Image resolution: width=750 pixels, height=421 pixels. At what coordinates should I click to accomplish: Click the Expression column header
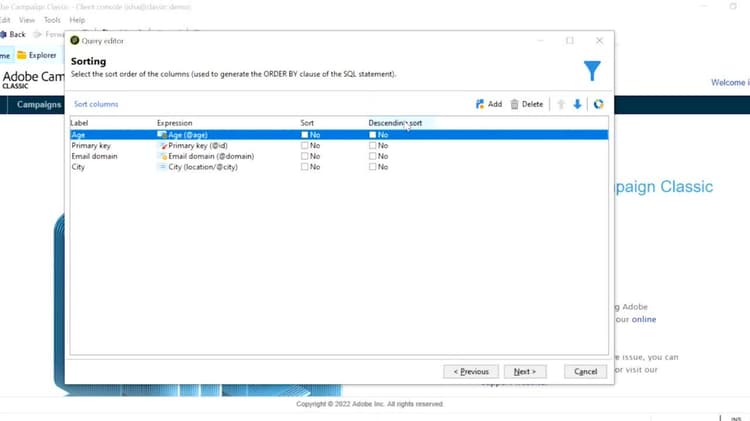pyautogui.click(x=175, y=123)
